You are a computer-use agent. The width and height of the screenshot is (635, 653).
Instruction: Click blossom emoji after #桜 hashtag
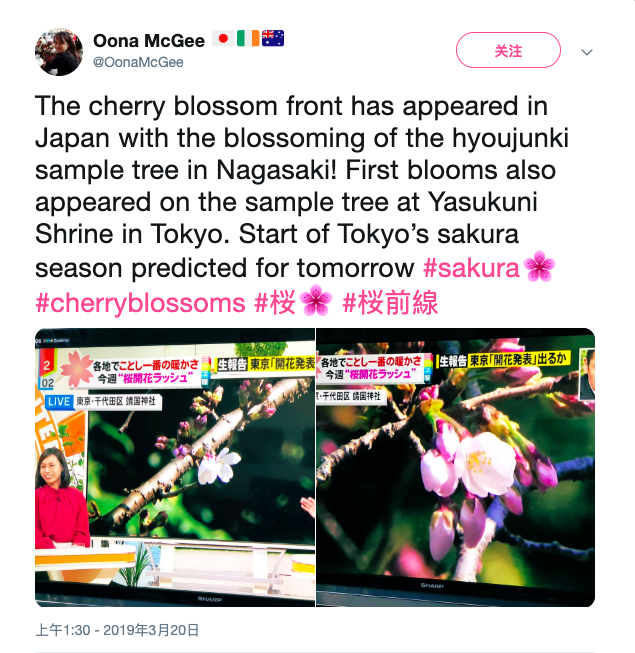point(316,300)
